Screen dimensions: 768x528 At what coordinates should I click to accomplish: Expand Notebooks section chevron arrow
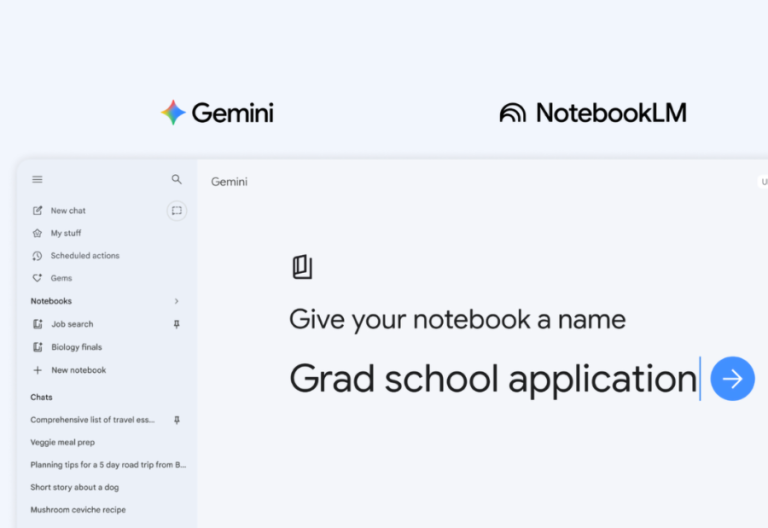[176, 301]
